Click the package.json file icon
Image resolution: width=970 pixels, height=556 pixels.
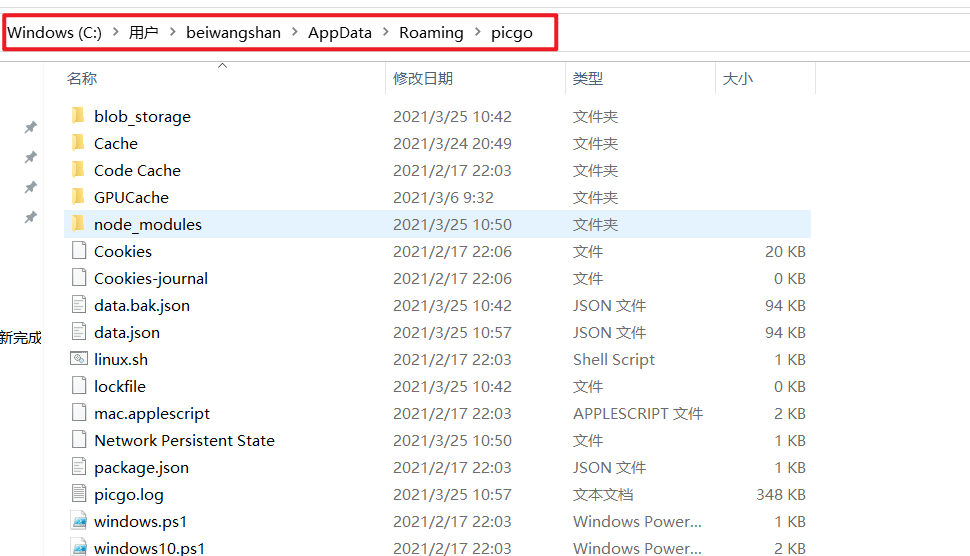(x=79, y=467)
